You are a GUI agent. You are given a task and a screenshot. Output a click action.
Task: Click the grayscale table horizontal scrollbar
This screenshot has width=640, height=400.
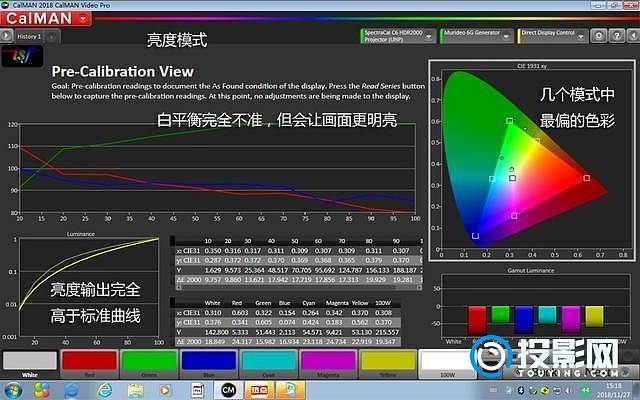[x=298, y=287]
